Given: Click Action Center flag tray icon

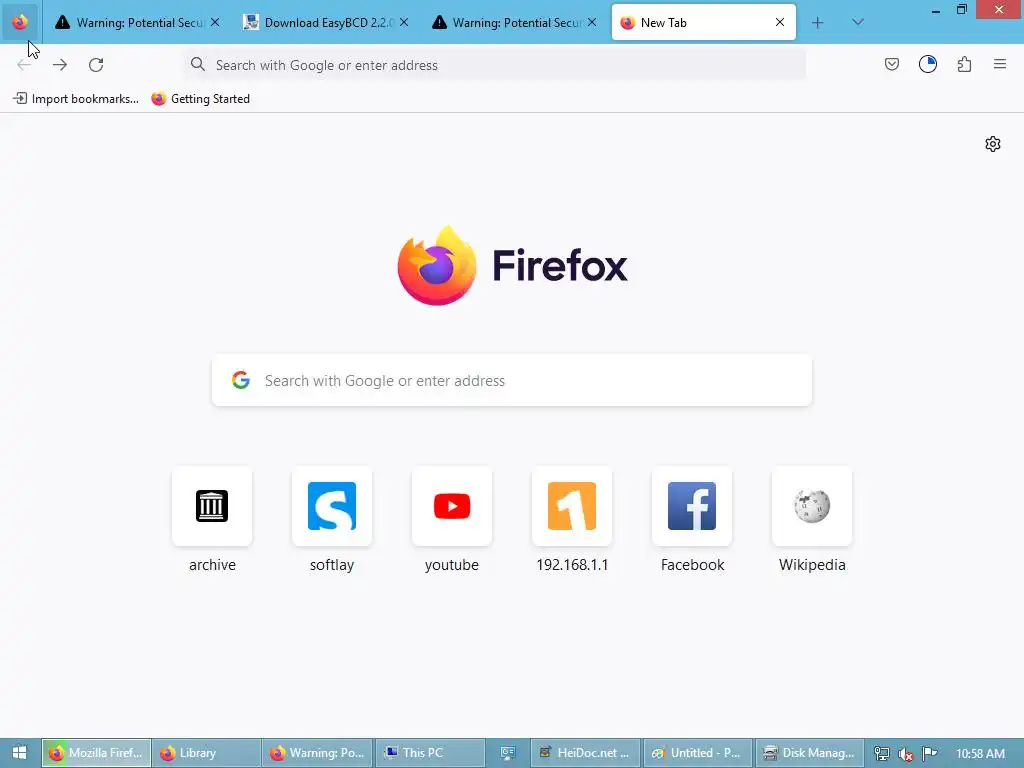Looking at the screenshot, I should 929,754.
